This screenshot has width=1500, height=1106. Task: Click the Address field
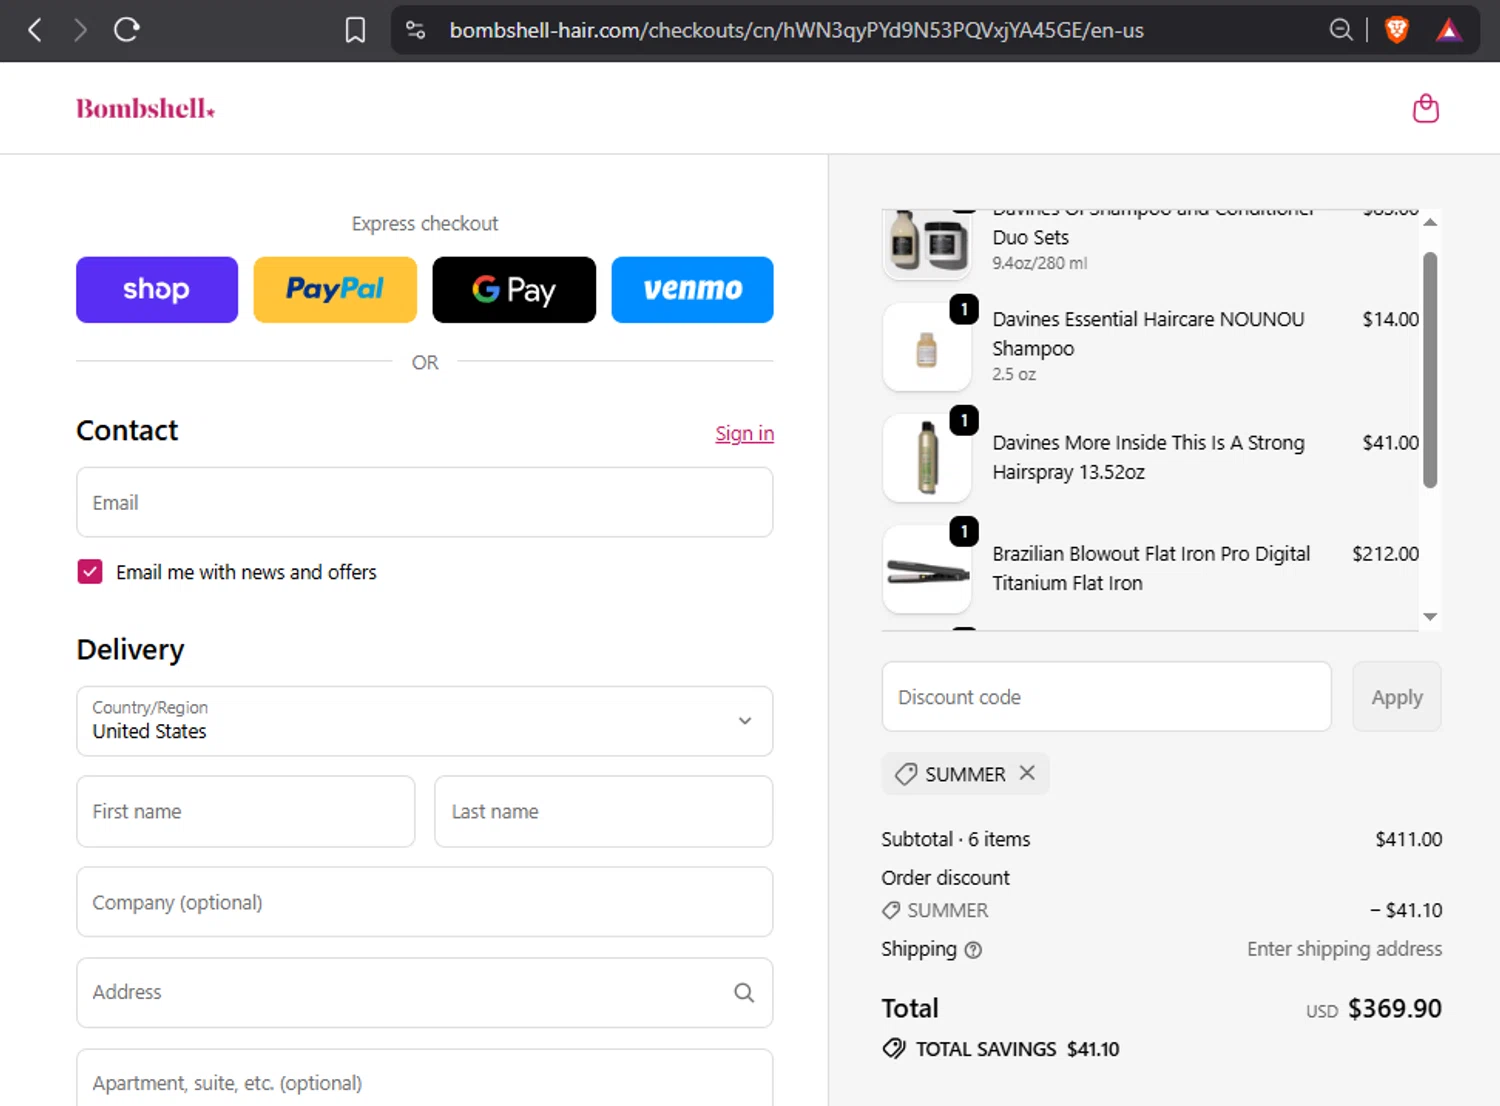click(x=425, y=992)
